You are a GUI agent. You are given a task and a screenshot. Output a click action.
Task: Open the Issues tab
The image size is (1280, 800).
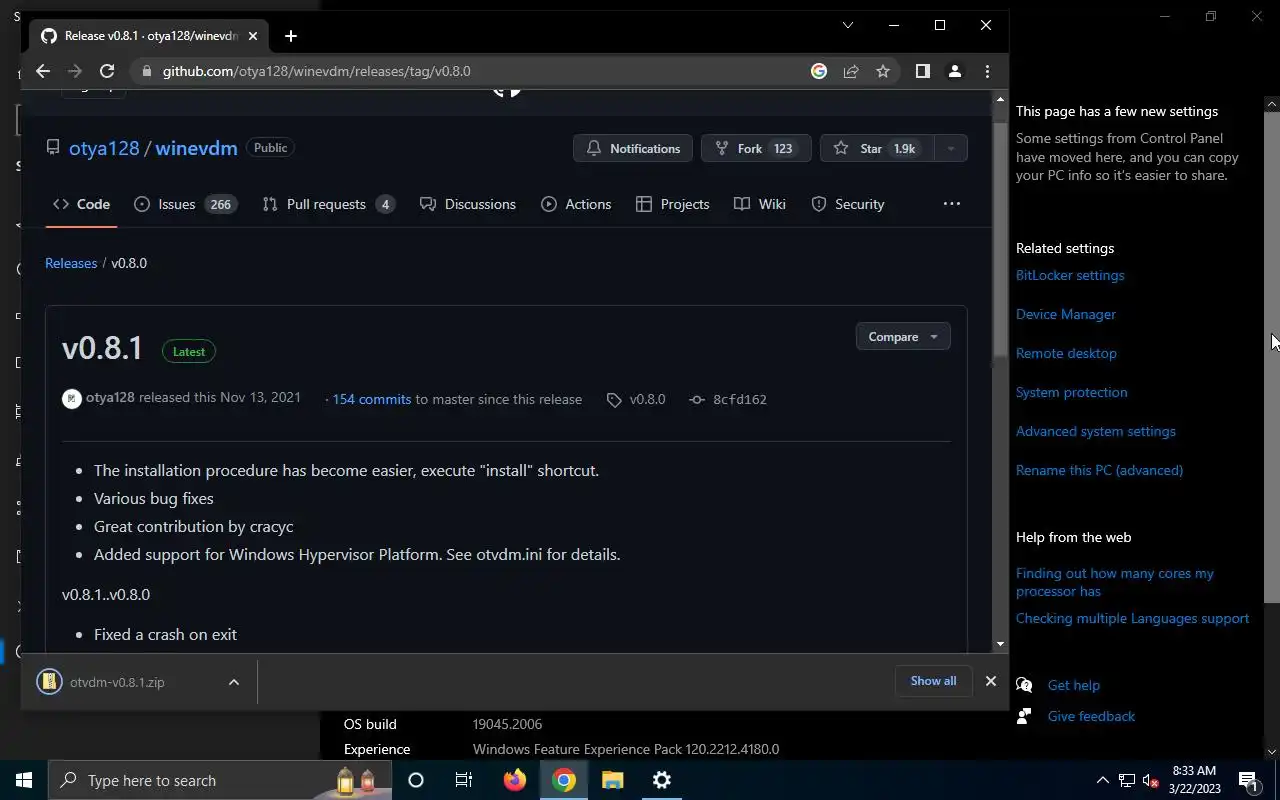(185, 204)
